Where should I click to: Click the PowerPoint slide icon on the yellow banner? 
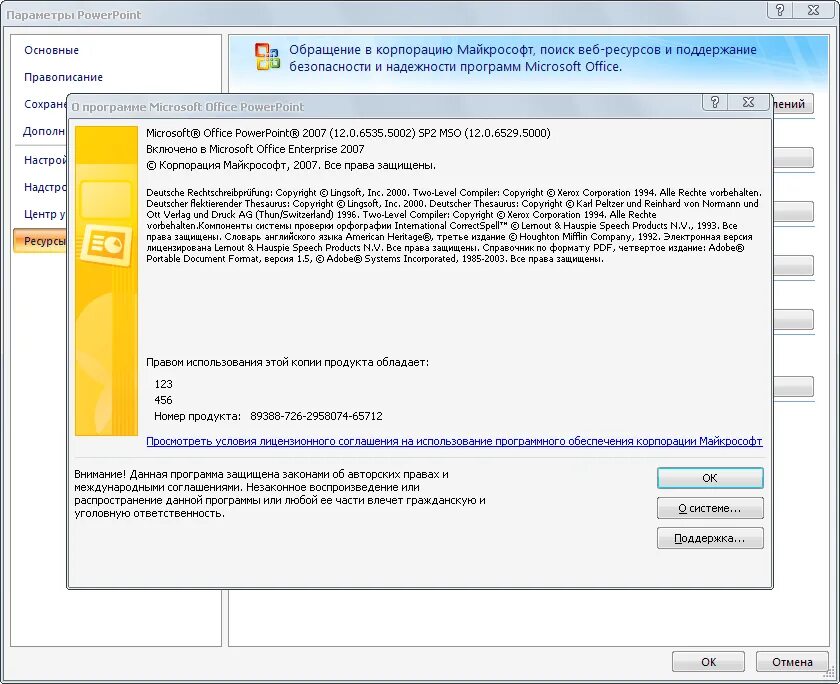pyautogui.click(x=106, y=245)
